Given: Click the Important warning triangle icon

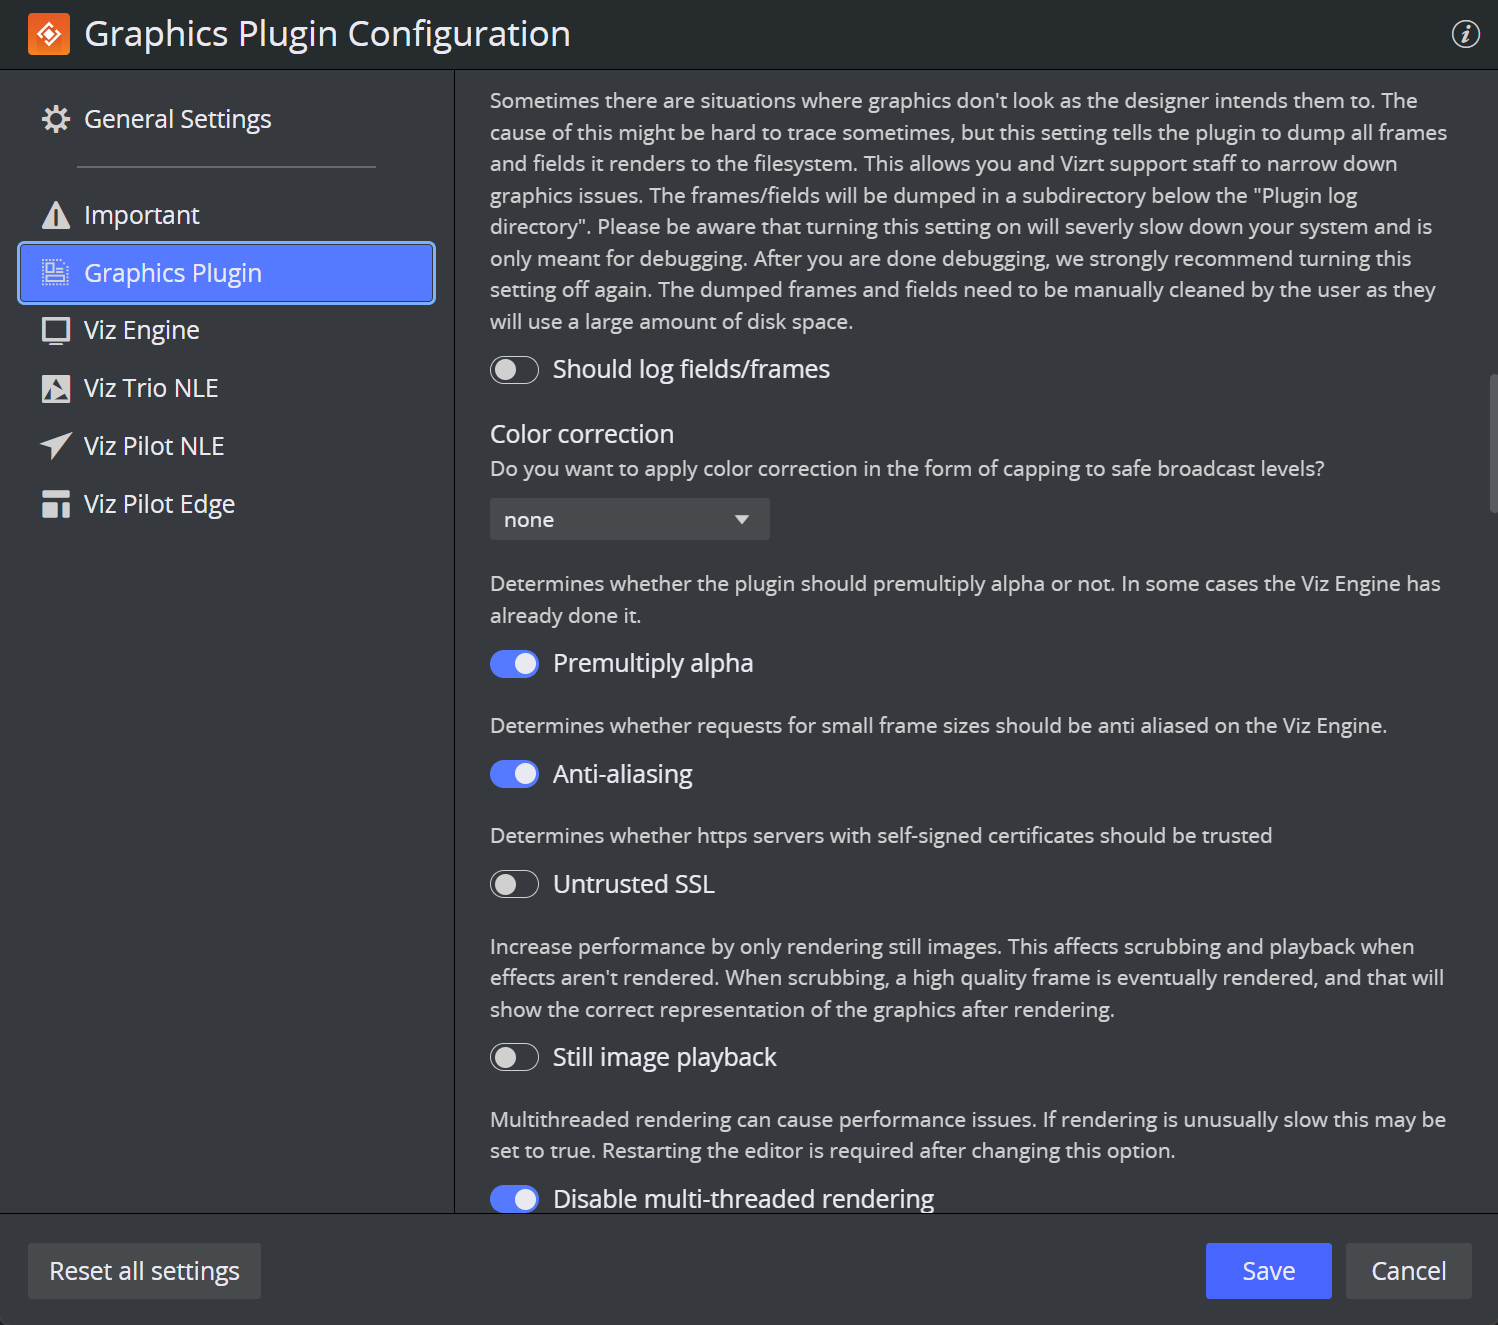Looking at the screenshot, I should coord(56,215).
